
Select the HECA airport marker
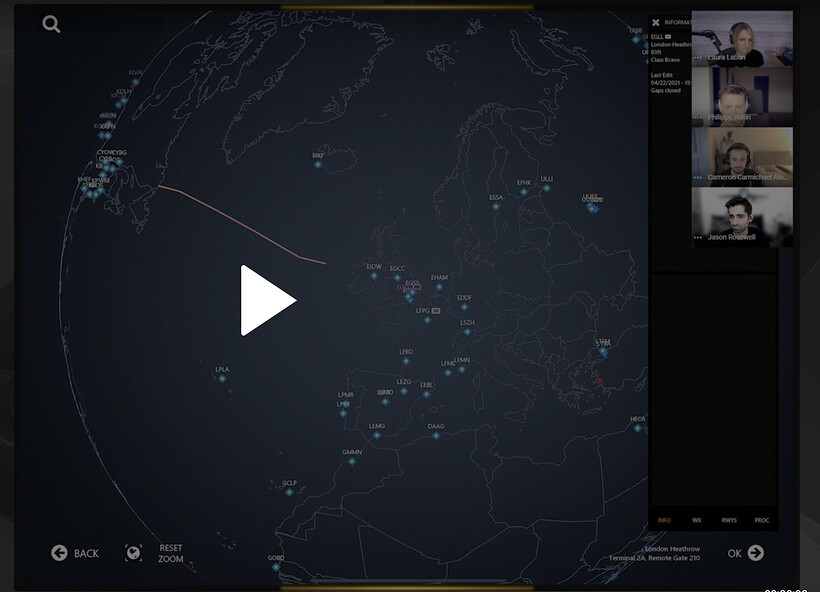click(637, 428)
